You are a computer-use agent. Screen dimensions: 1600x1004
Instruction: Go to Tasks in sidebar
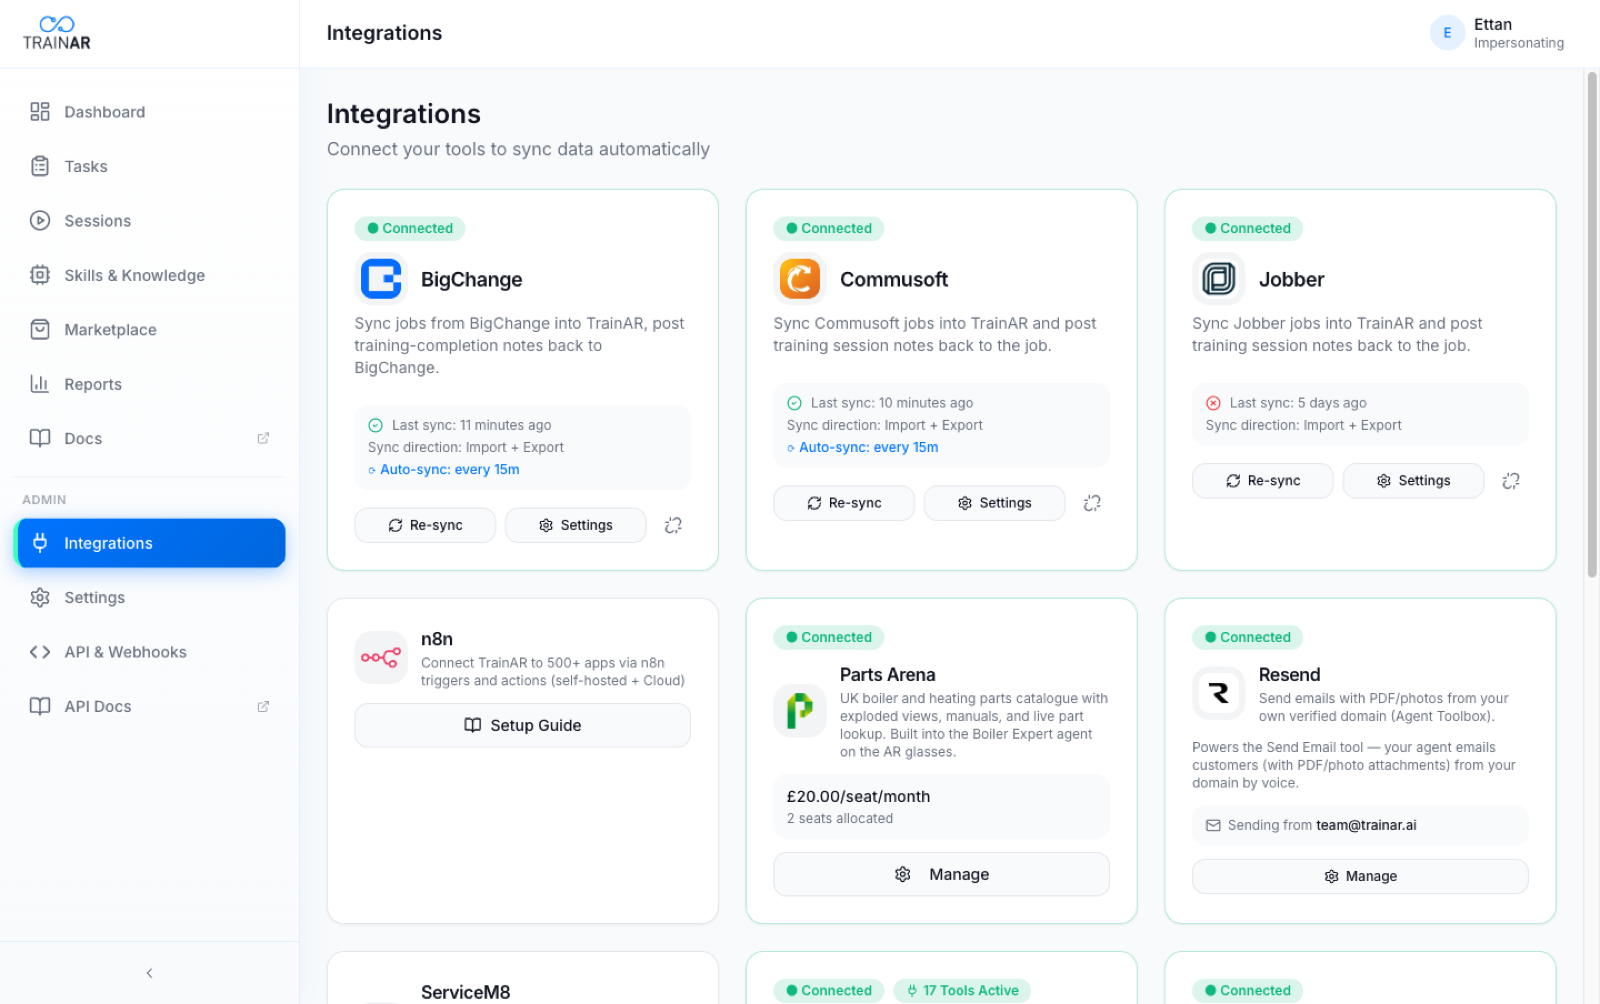(x=148, y=166)
